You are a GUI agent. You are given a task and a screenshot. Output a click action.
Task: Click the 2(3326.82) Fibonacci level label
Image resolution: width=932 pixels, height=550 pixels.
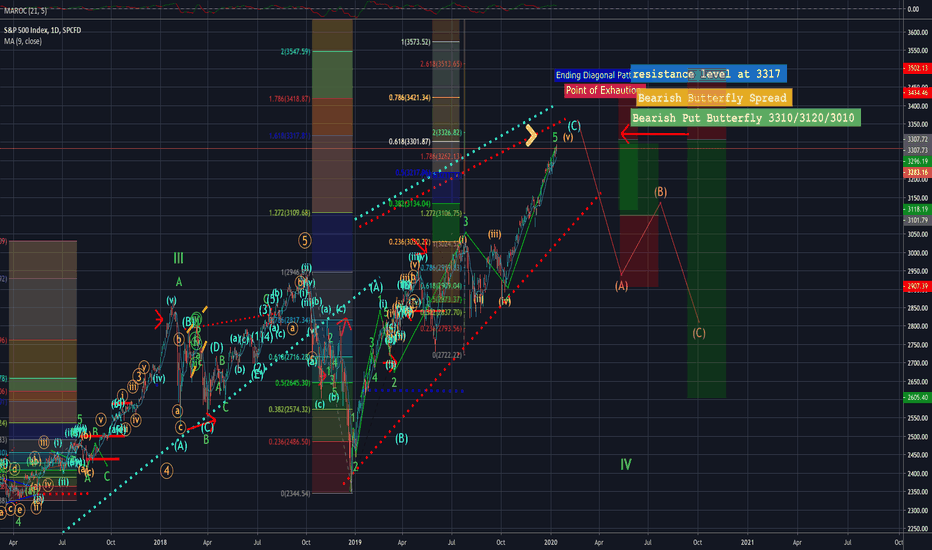coord(447,133)
